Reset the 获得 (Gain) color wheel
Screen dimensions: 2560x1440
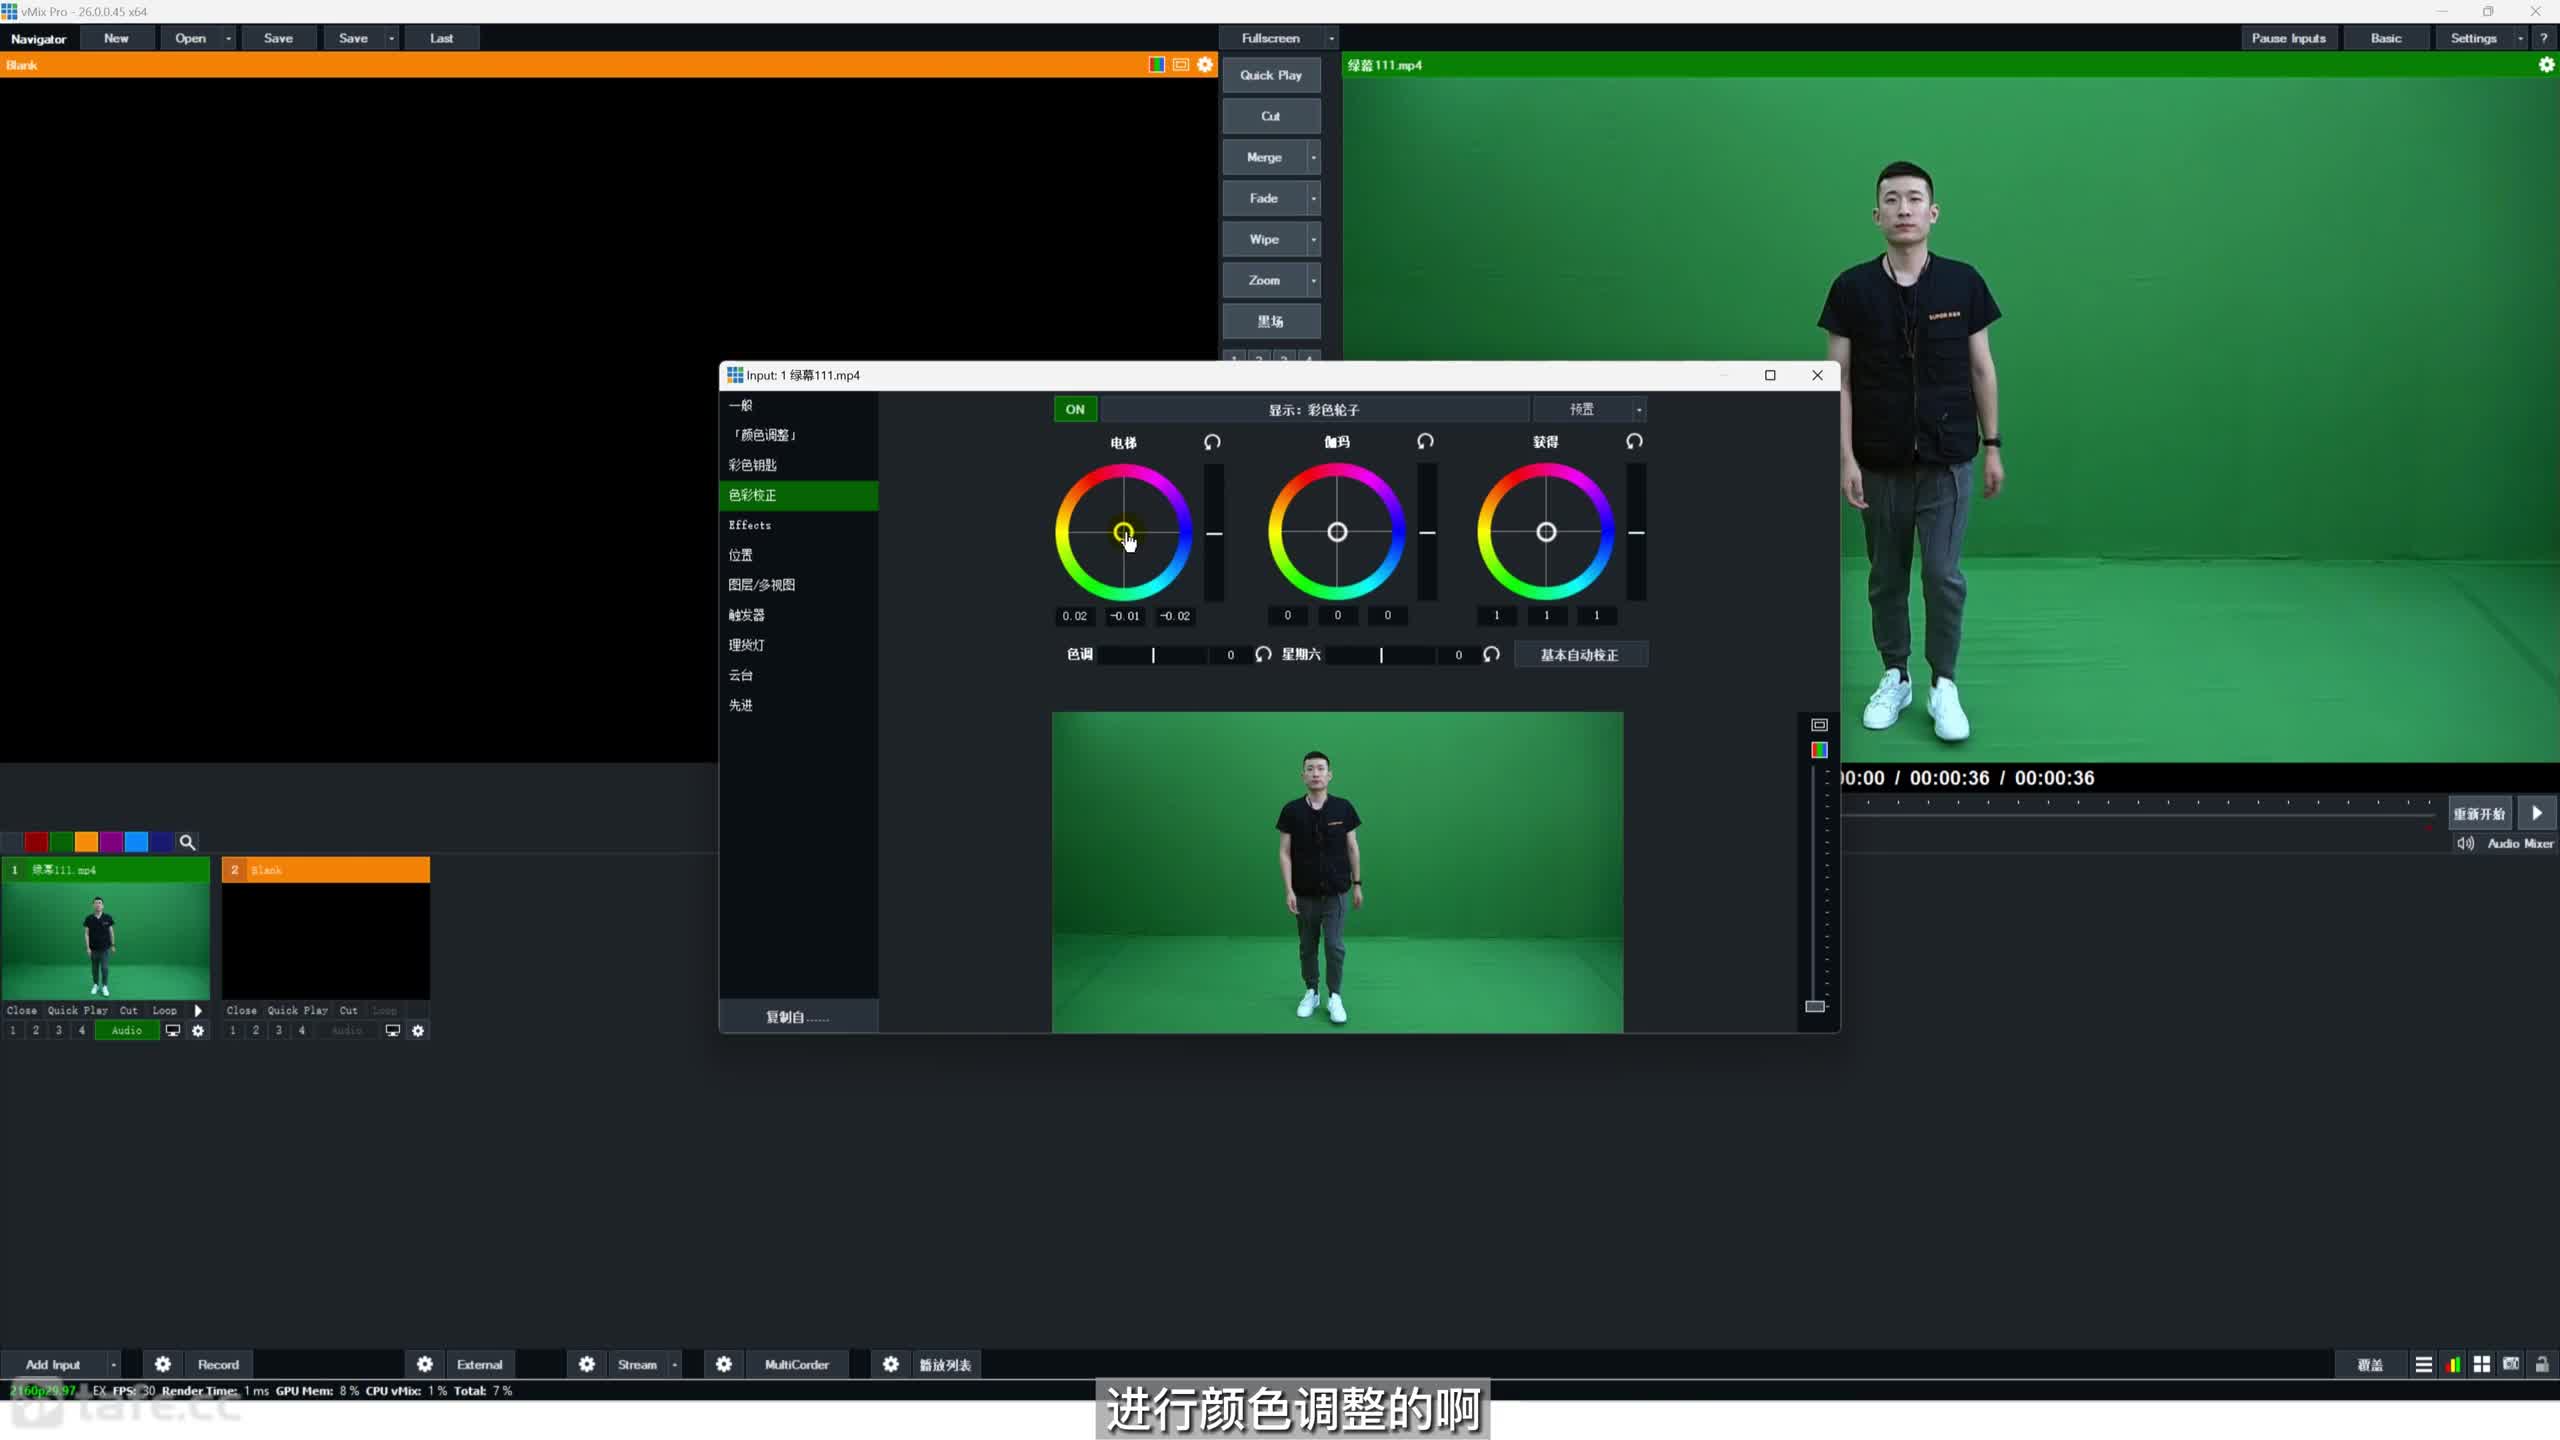pos(1634,441)
